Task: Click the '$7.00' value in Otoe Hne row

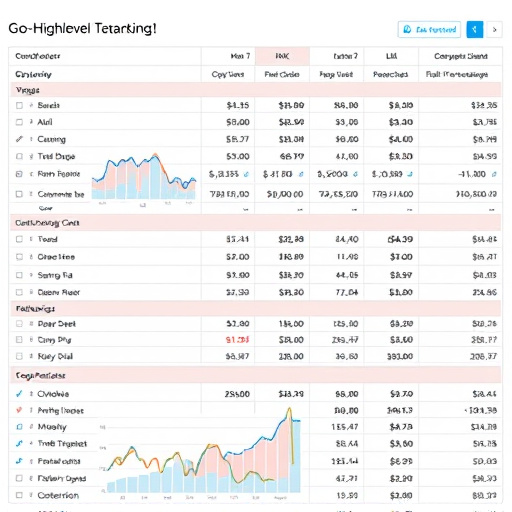Action: point(238,257)
